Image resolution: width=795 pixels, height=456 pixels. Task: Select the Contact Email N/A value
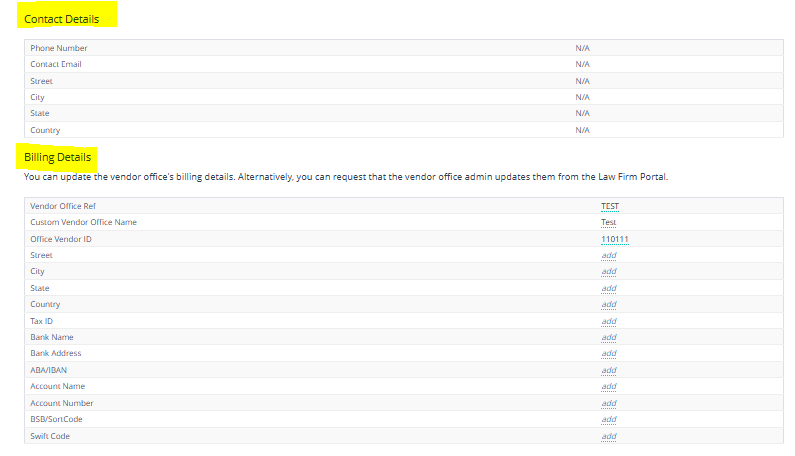click(x=582, y=64)
